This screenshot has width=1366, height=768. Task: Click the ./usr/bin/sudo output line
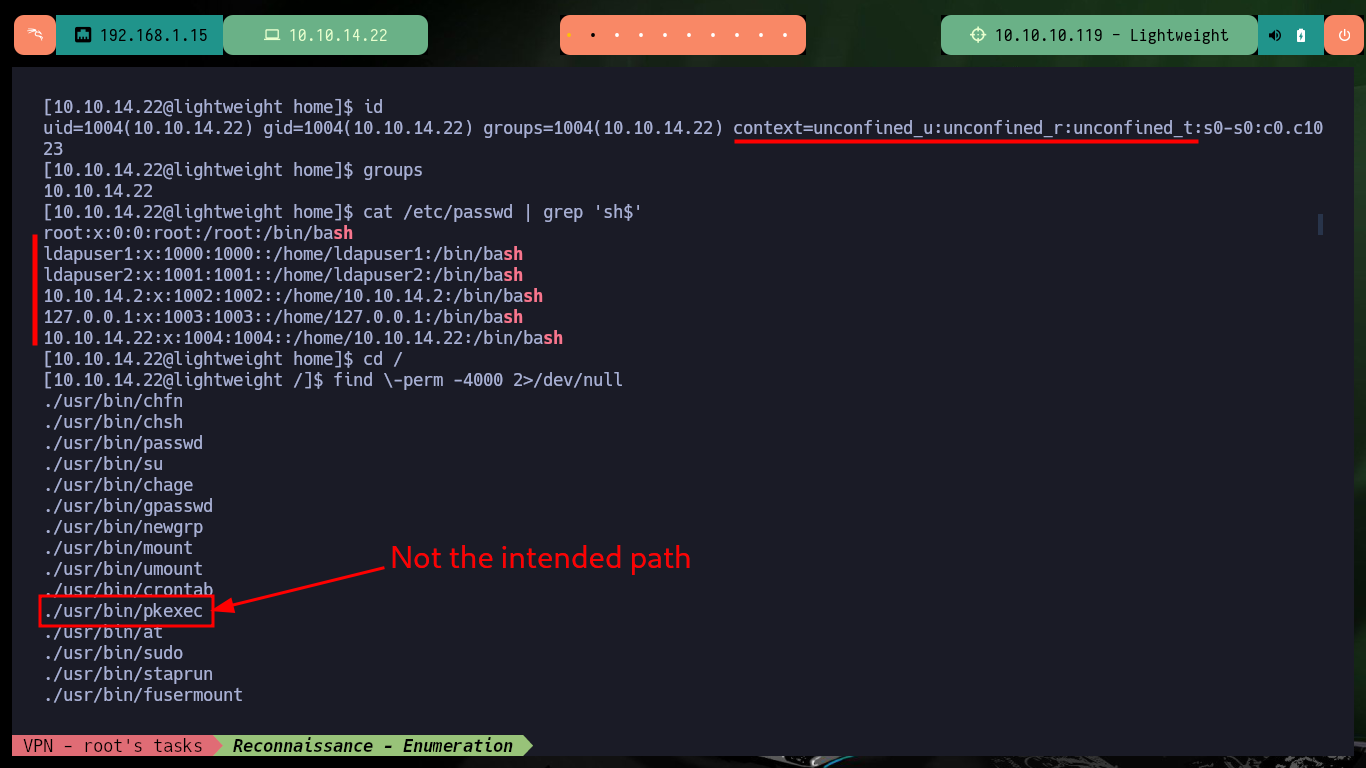click(x=113, y=653)
